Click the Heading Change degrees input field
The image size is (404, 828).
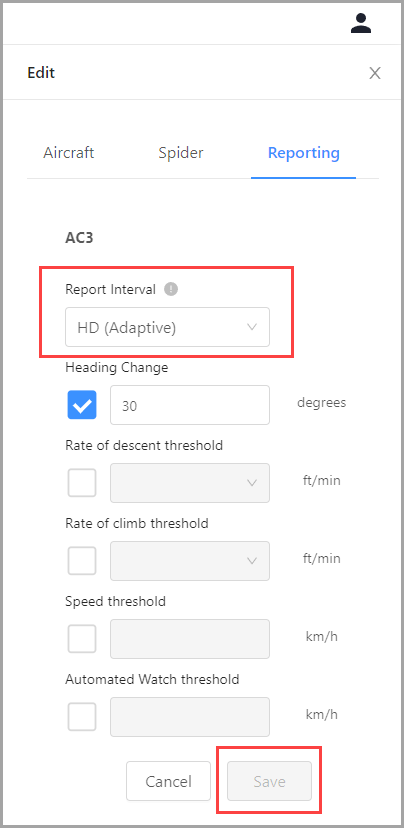pos(190,405)
